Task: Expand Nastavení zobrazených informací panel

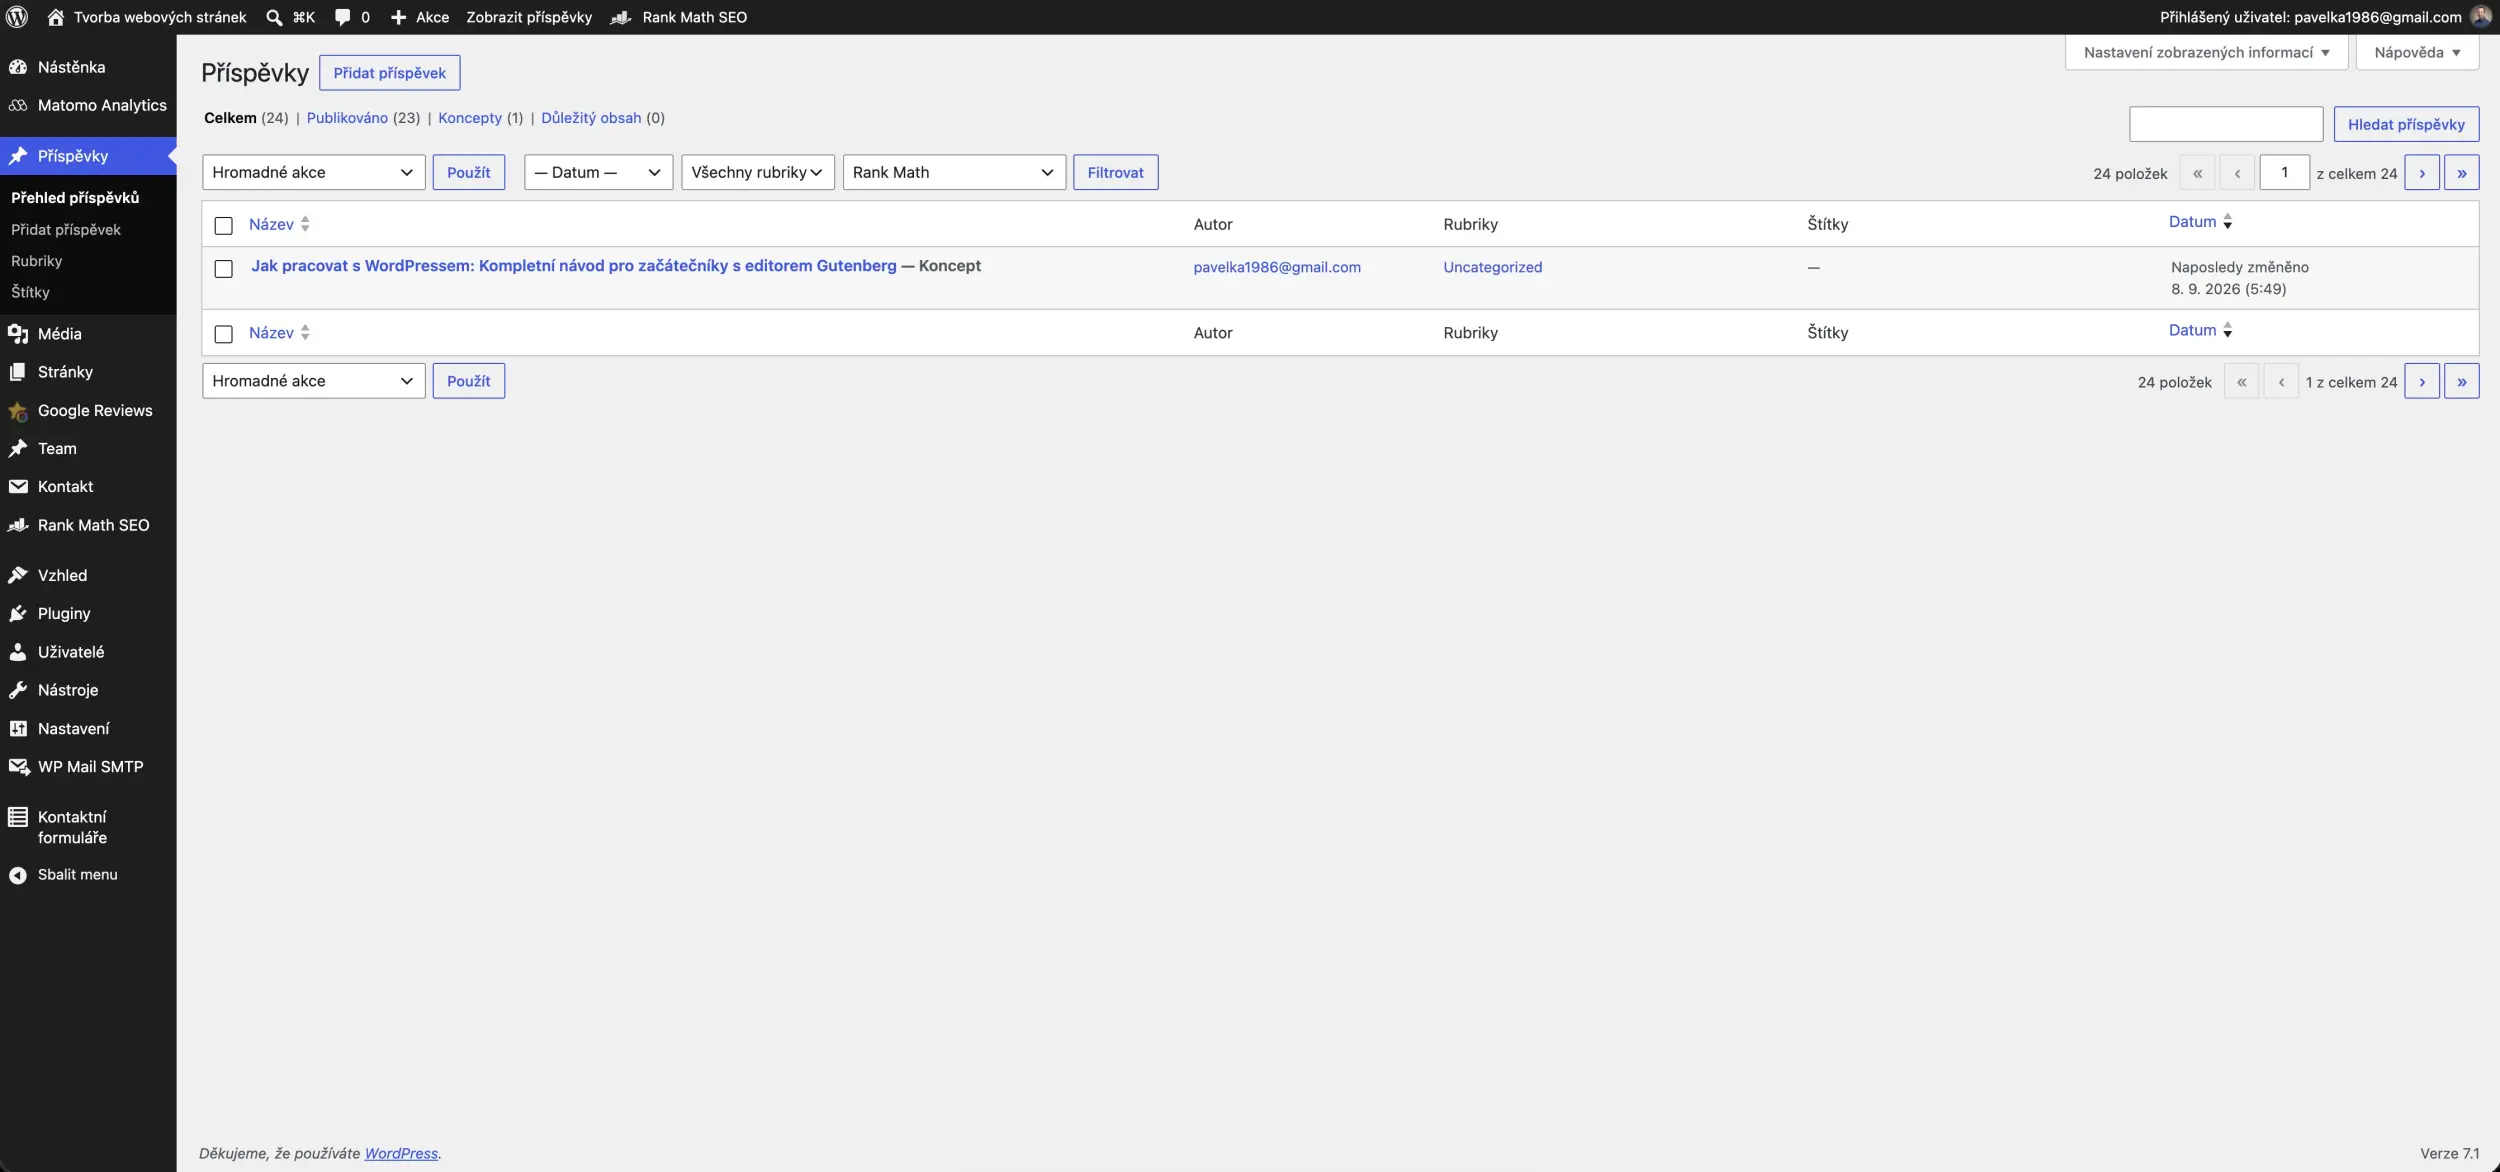Action: (2206, 52)
